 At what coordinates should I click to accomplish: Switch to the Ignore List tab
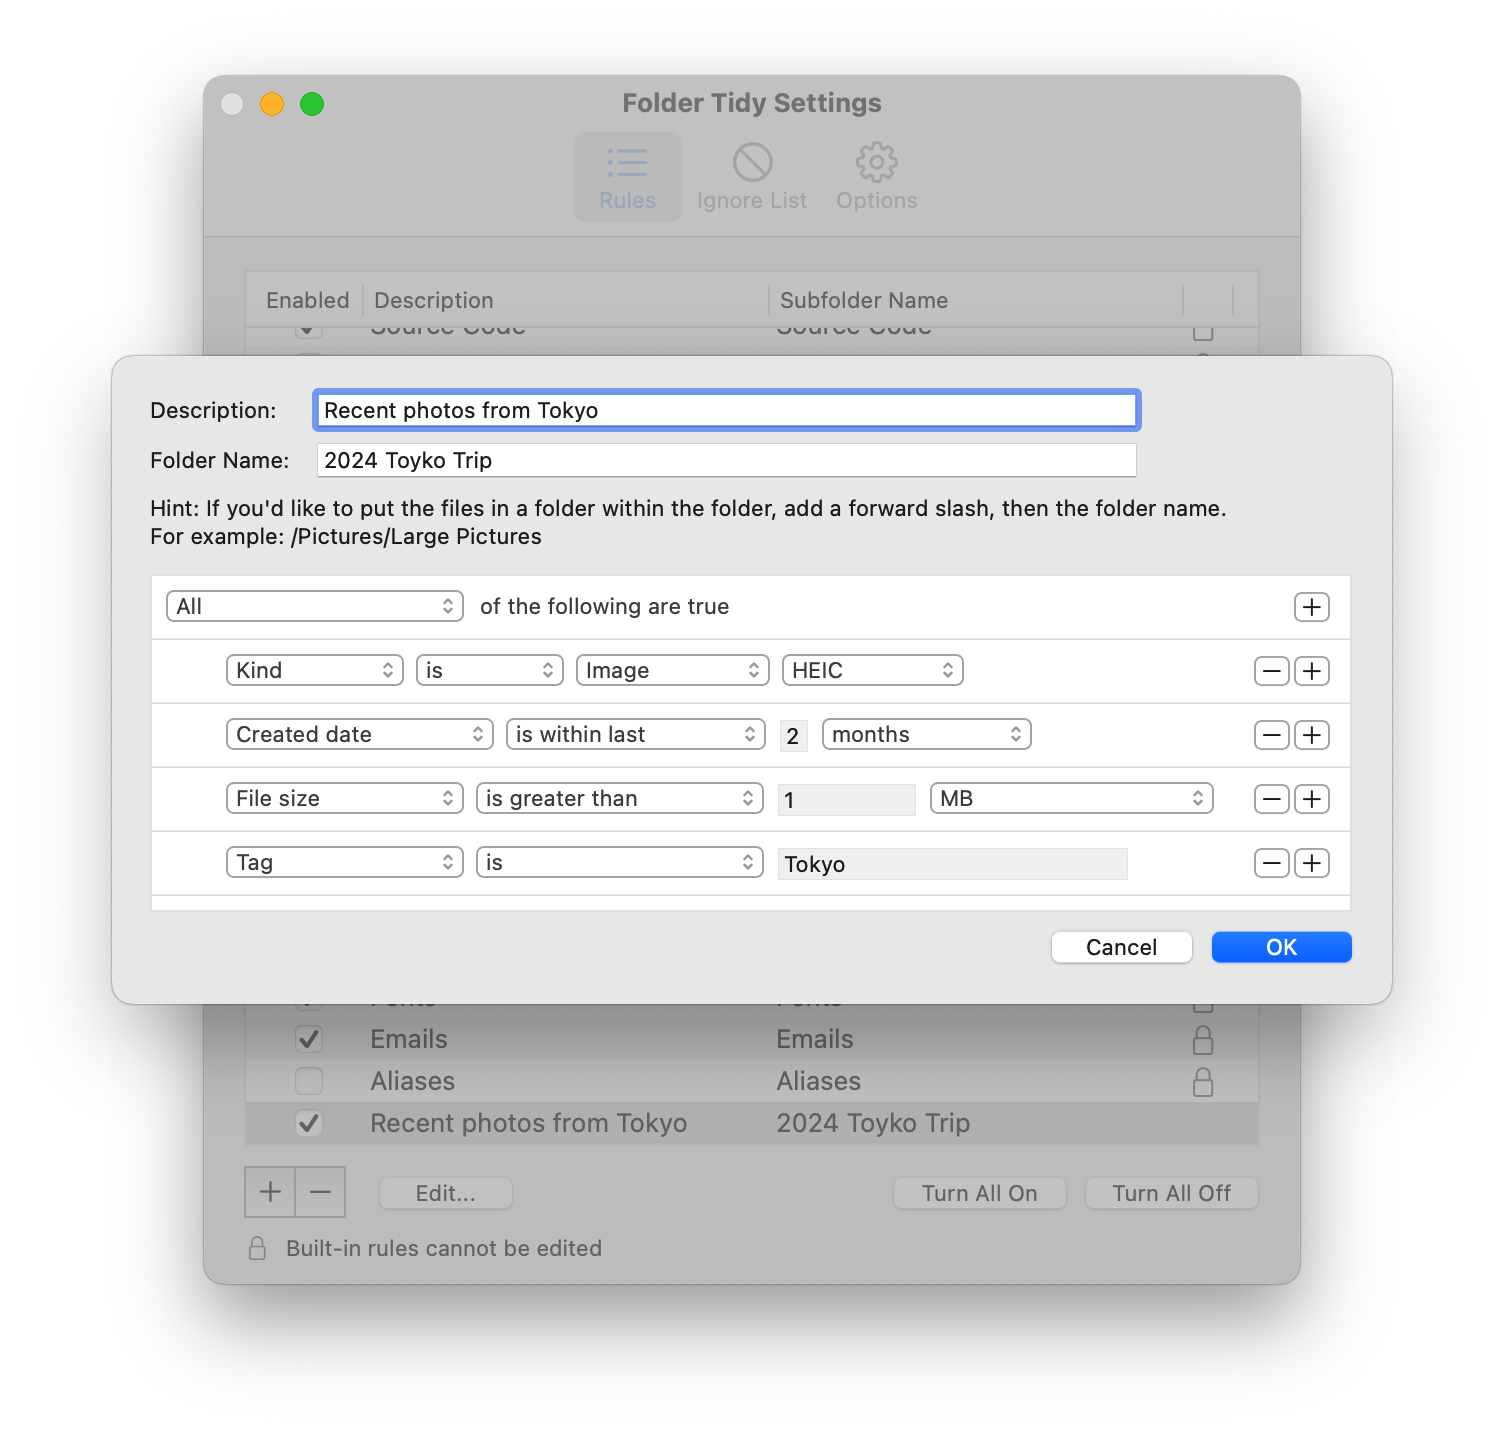pos(751,176)
